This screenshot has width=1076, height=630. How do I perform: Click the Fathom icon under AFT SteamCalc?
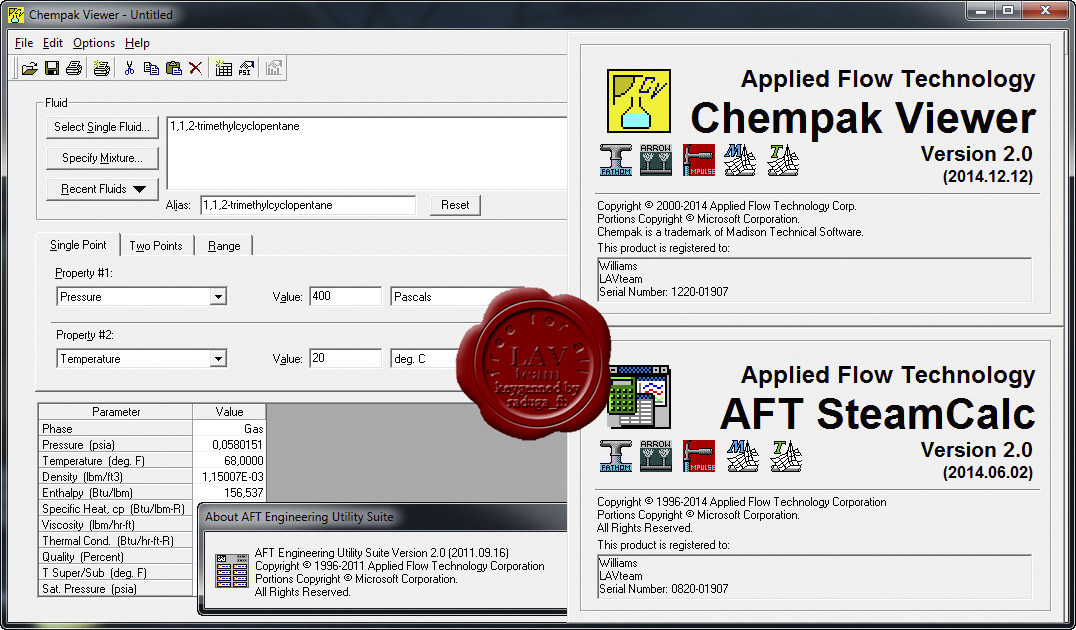pyautogui.click(x=616, y=456)
